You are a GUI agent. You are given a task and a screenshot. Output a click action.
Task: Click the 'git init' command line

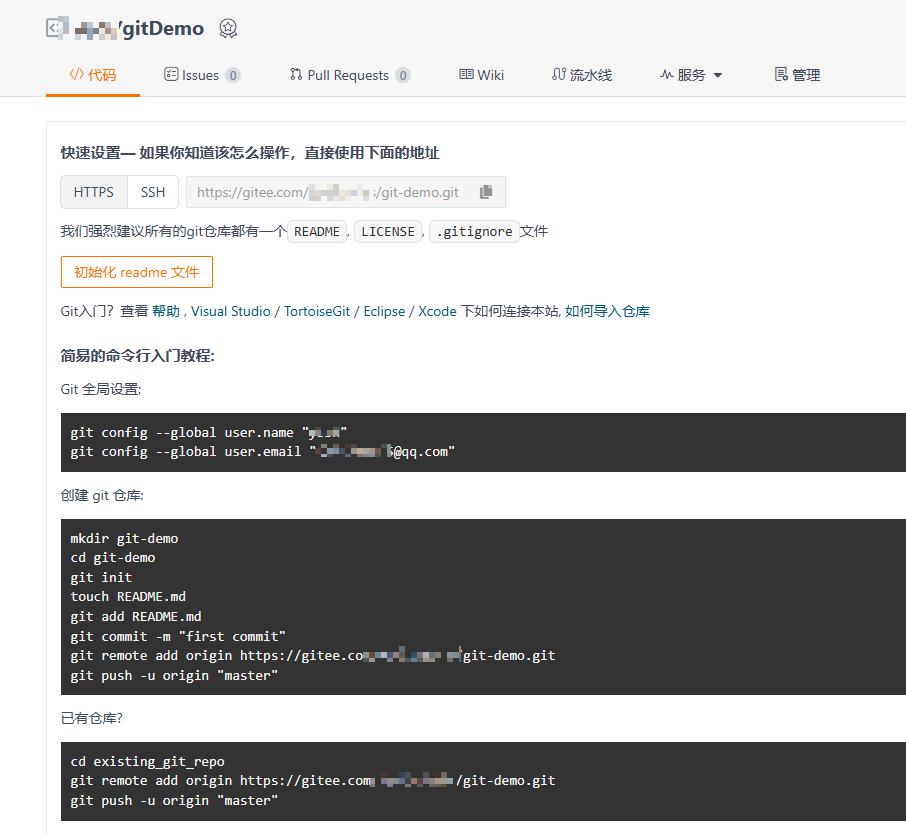point(101,577)
